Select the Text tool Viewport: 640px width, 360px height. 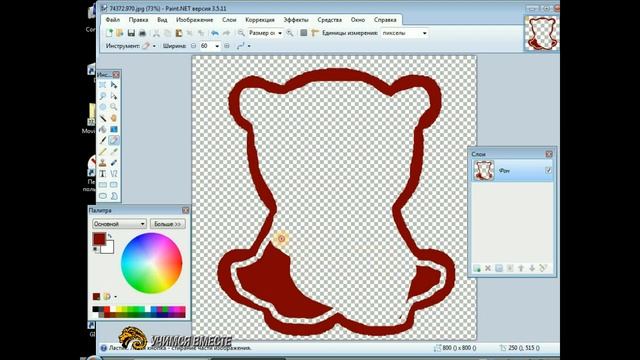click(x=102, y=173)
